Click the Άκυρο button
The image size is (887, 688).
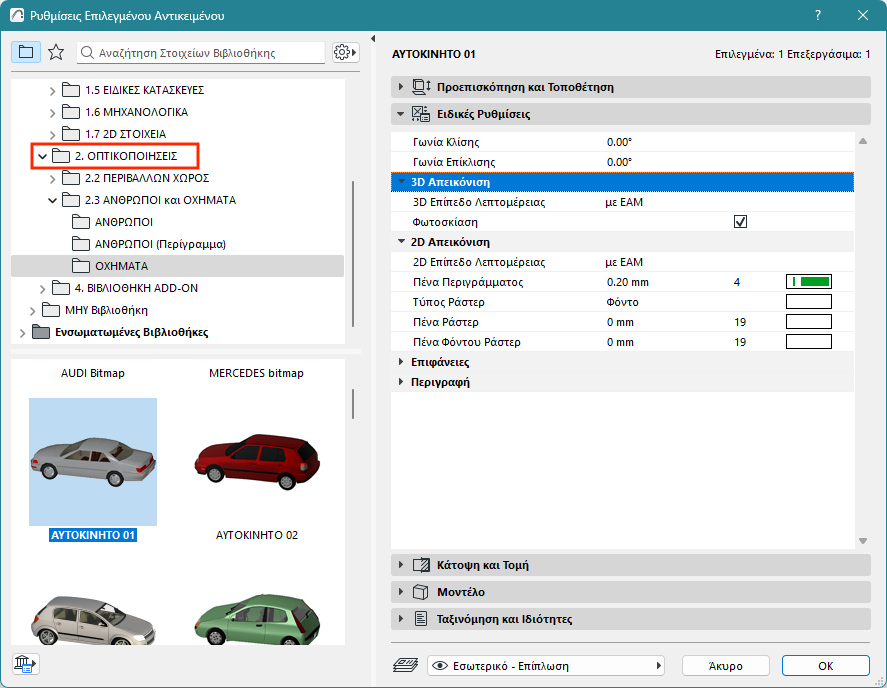click(725, 665)
